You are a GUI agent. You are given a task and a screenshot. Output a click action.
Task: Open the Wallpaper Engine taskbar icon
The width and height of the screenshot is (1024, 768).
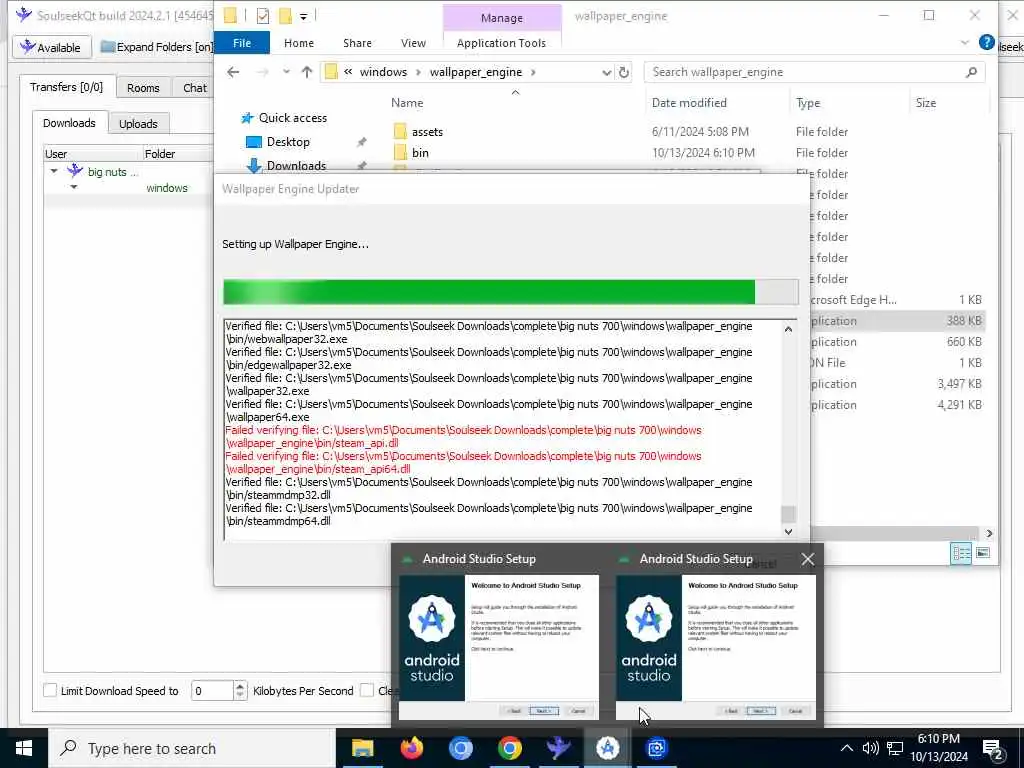click(x=656, y=748)
